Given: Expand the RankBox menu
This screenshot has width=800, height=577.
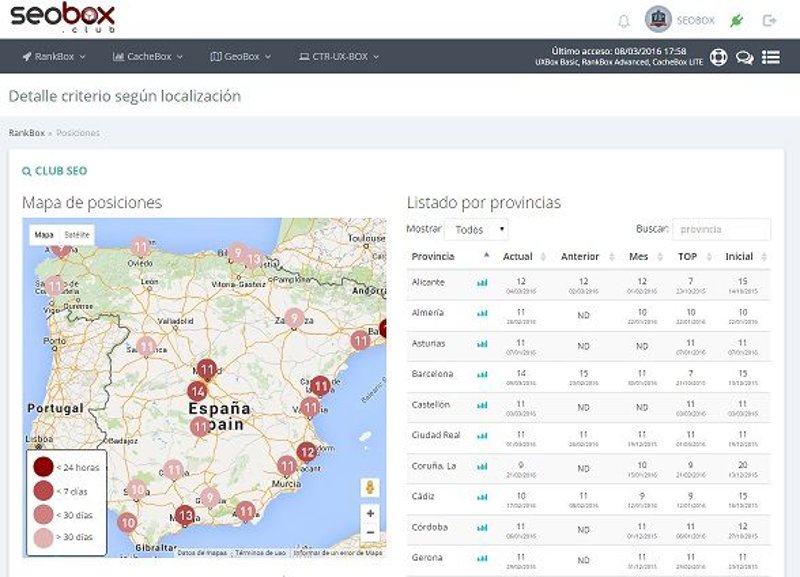Looking at the screenshot, I should pos(54,57).
